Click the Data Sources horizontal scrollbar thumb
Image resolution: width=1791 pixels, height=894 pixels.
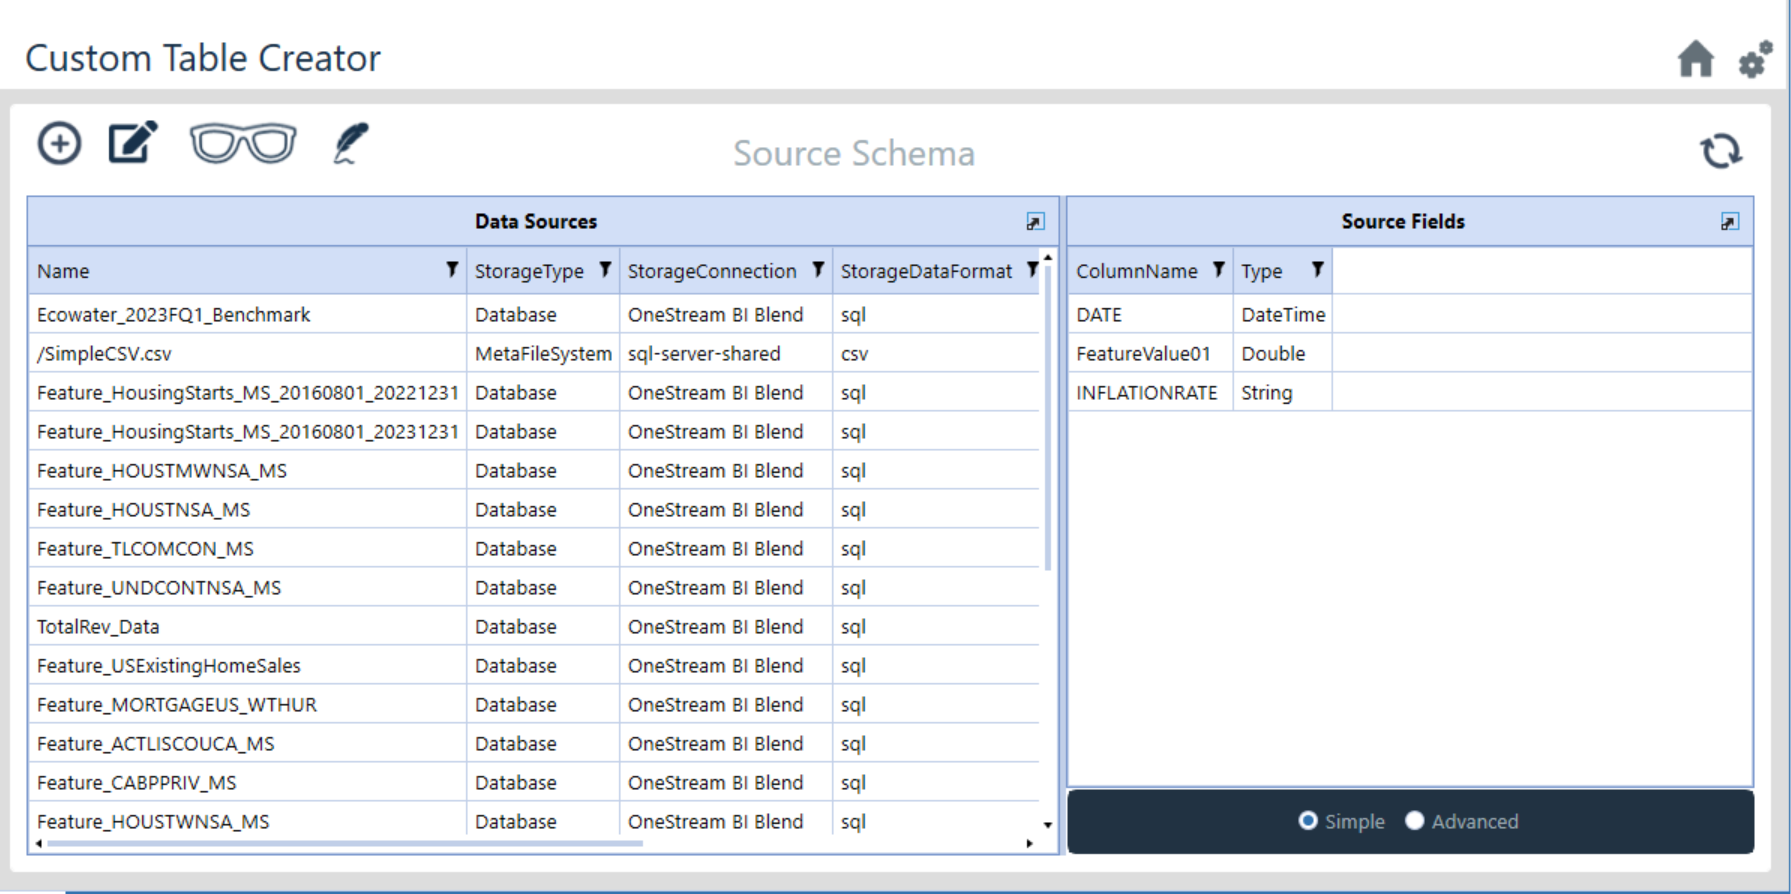344,843
